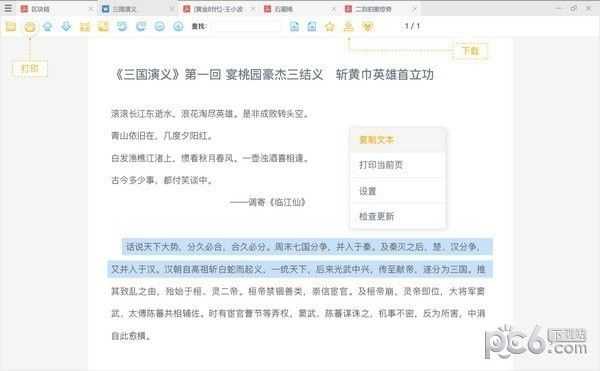Switch to the 黄金时代-王小波 tab

click(218, 8)
